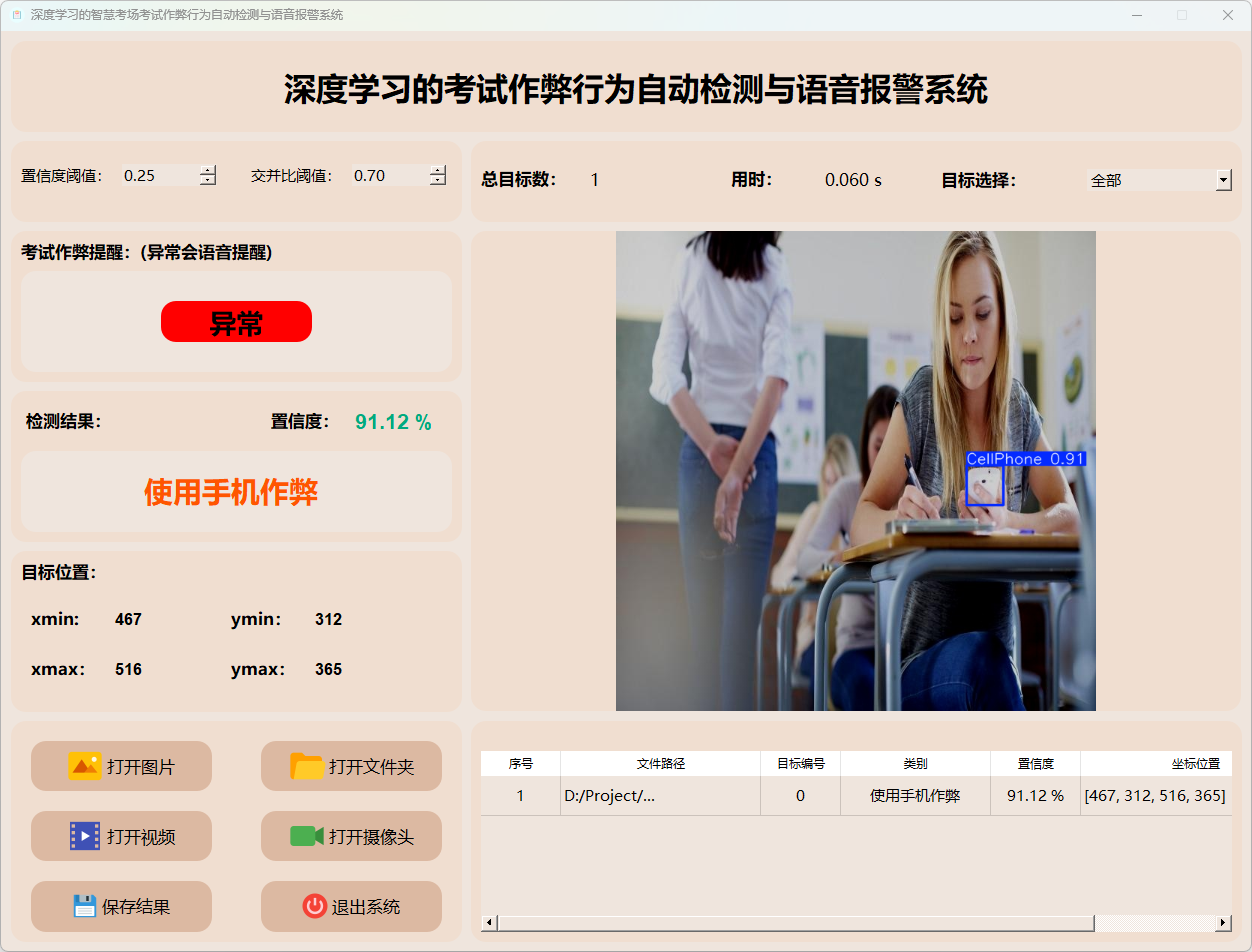Open the 目标选择 dropdown showing 全部
The width and height of the screenshot is (1252, 952).
pyautogui.click(x=1160, y=180)
